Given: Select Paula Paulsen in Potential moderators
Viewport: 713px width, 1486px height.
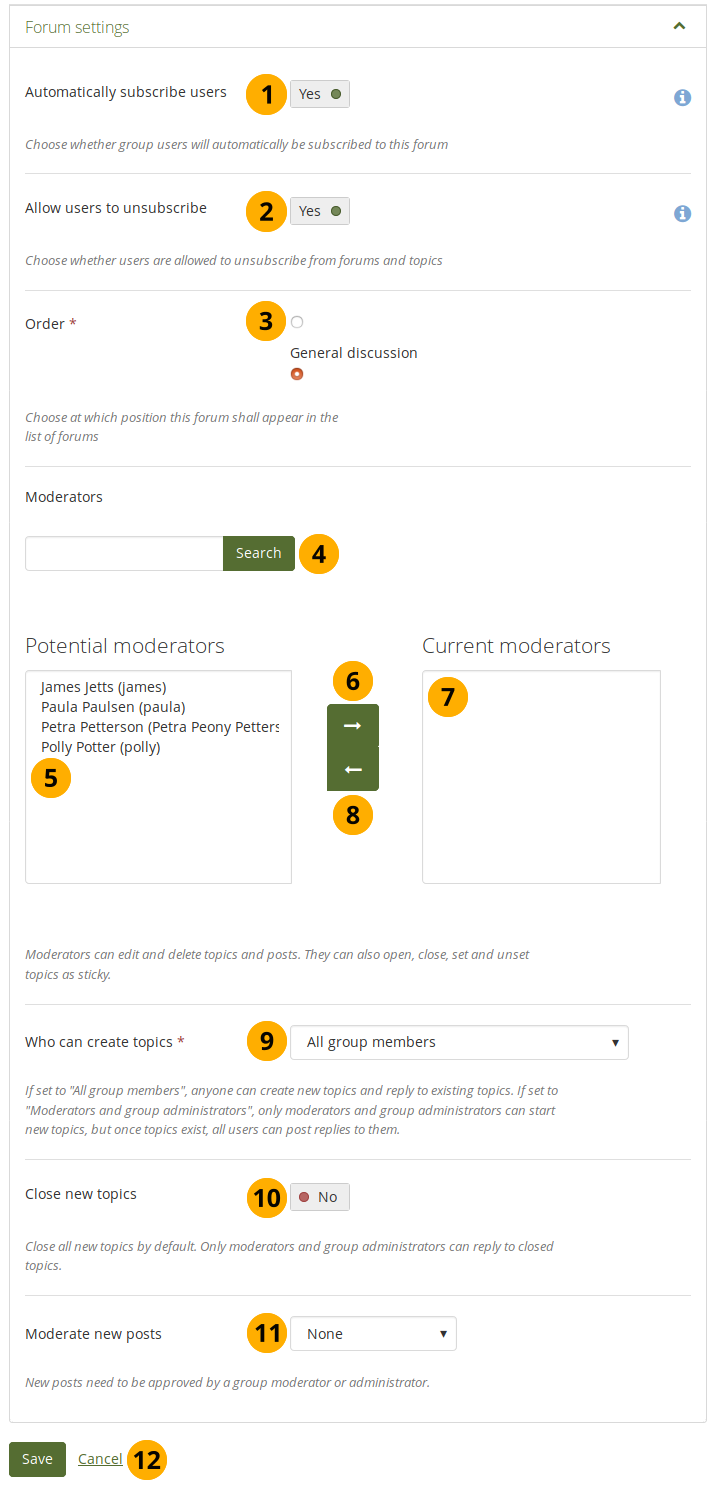Looking at the screenshot, I should click(113, 707).
